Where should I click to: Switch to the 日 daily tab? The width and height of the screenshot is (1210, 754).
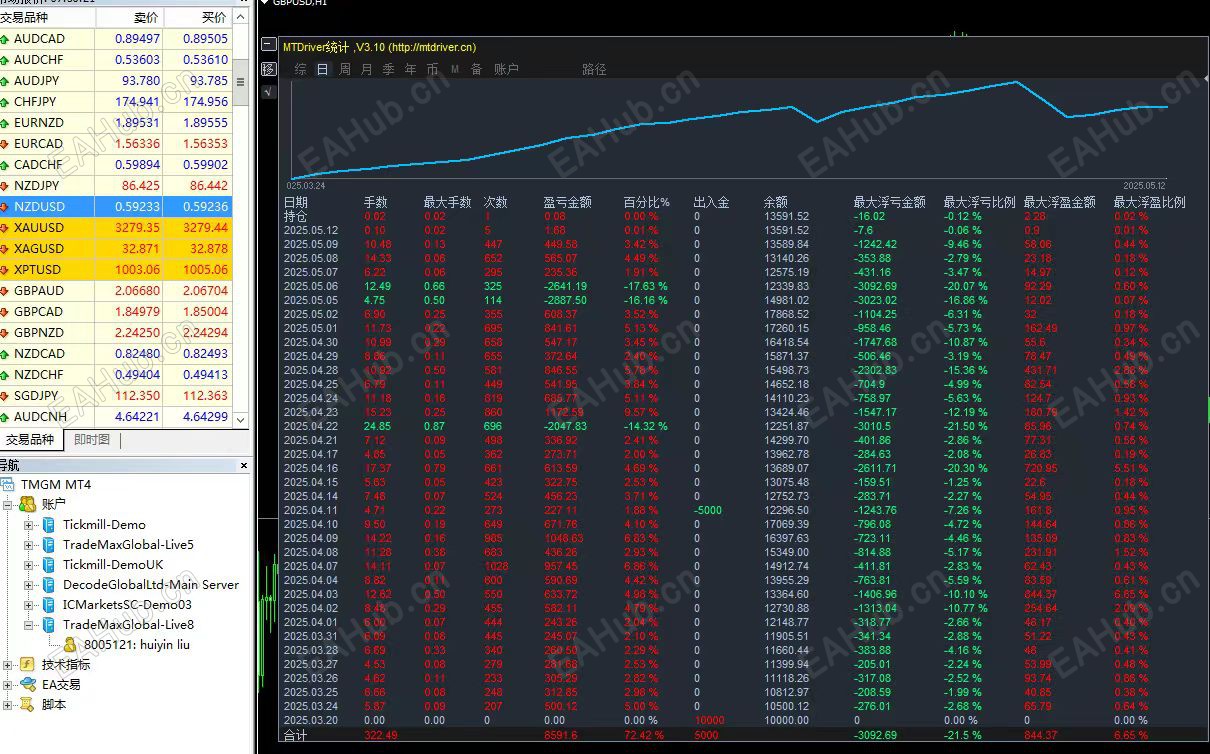click(322, 69)
